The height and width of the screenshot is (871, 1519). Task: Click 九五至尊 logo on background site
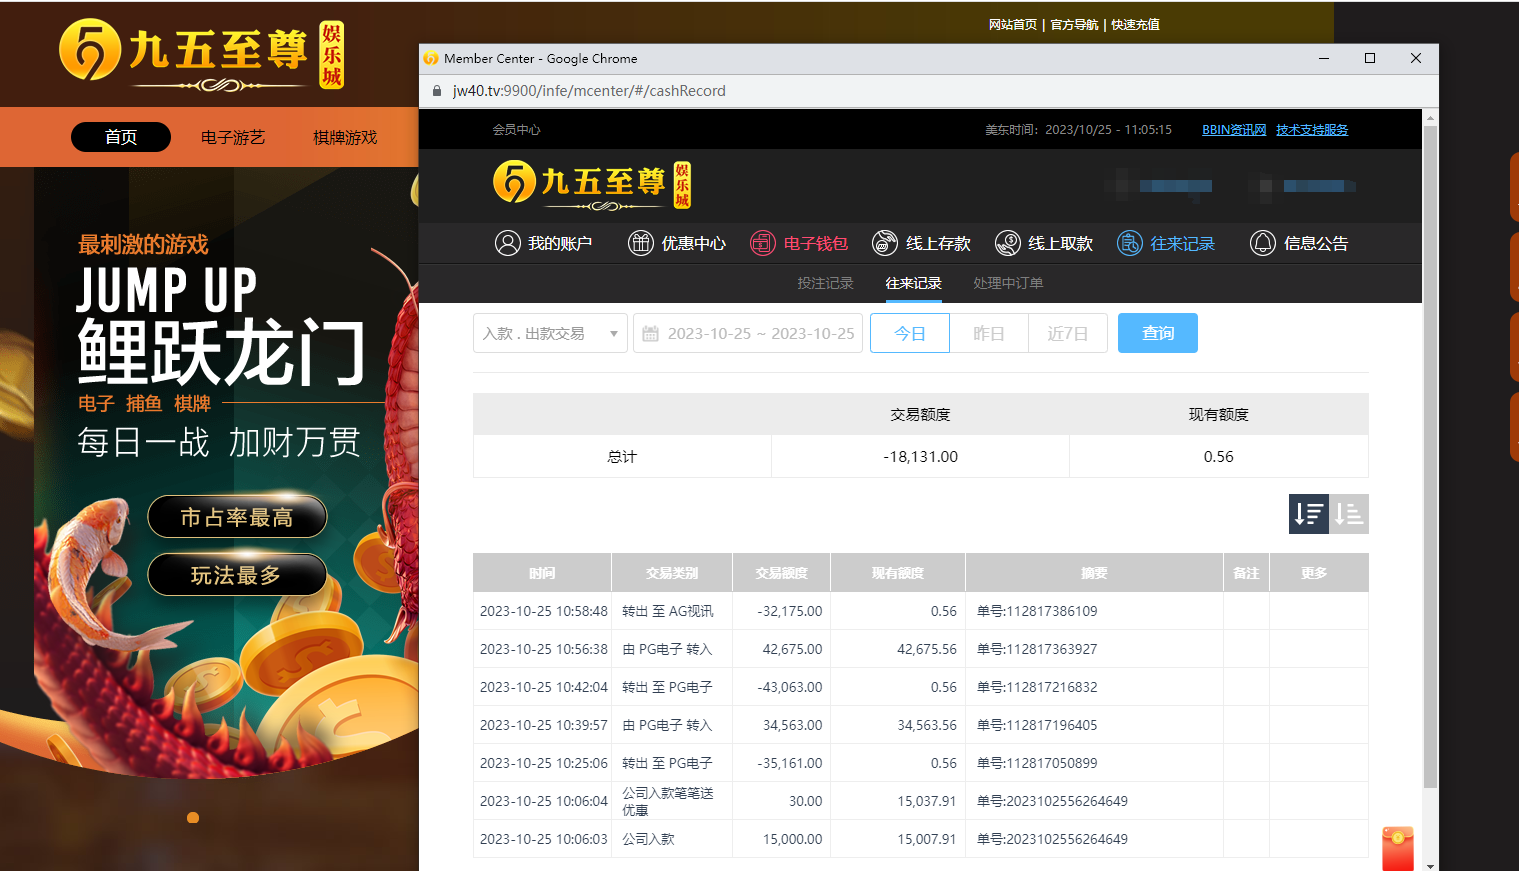202,55
